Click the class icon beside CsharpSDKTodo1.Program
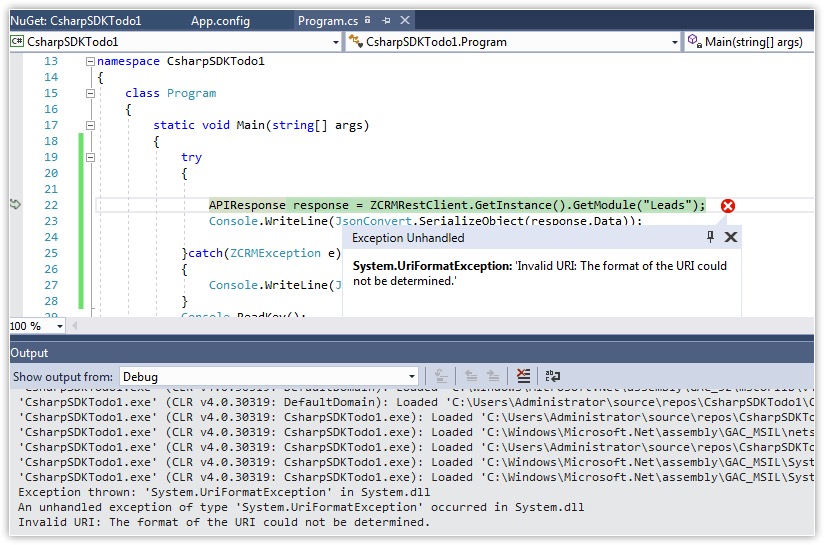The height and width of the screenshot is (545, 824). [x=356, y=41]
